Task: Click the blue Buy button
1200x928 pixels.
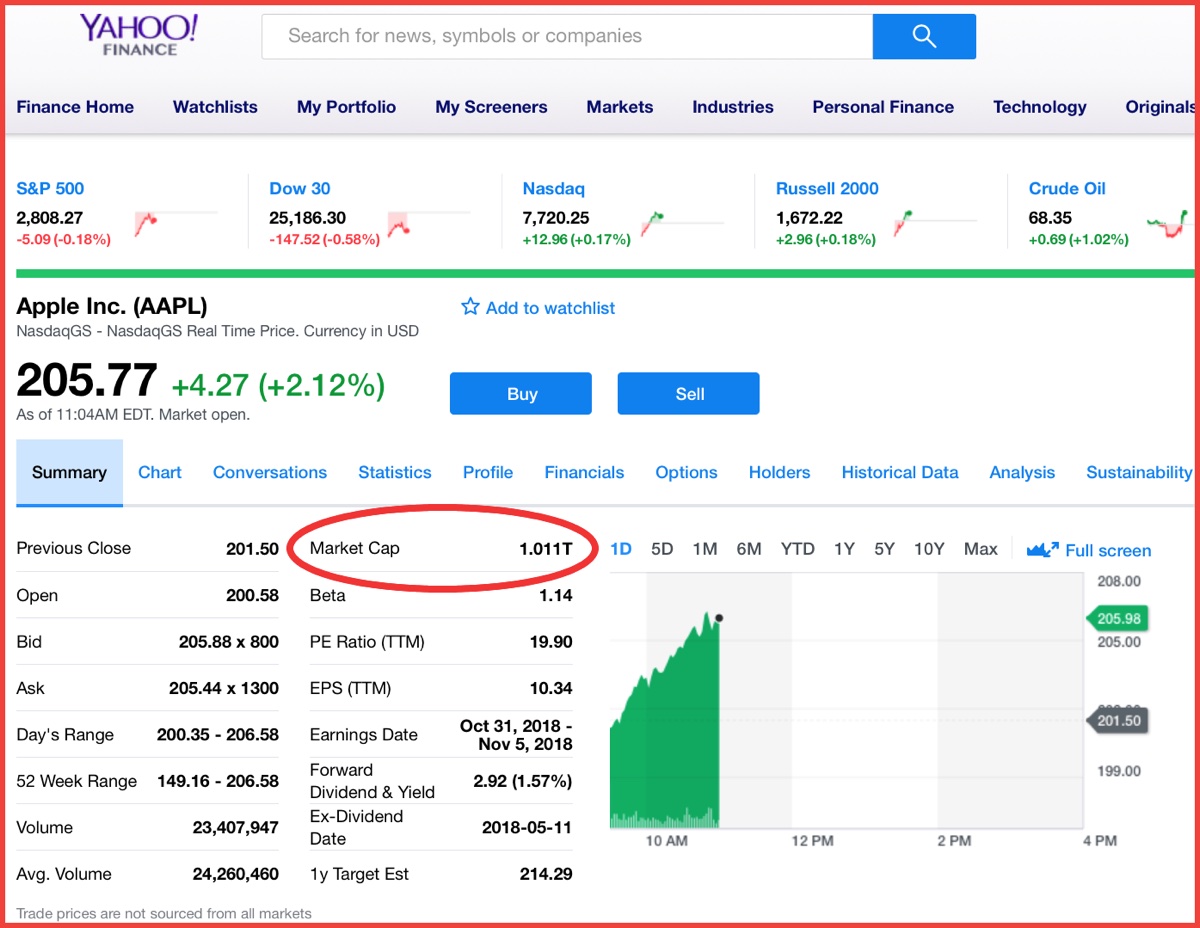Action: (x=521, y=394)
